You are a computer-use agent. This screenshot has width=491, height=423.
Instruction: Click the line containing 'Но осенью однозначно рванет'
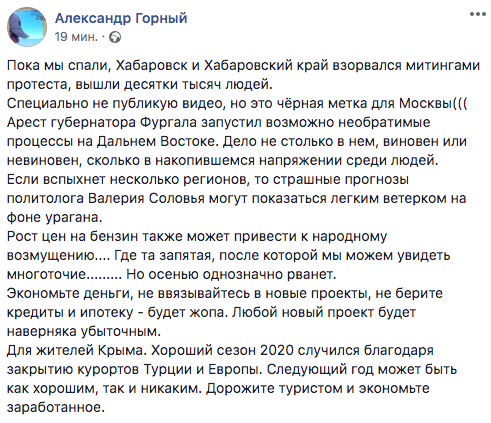(x=172, y=275)
